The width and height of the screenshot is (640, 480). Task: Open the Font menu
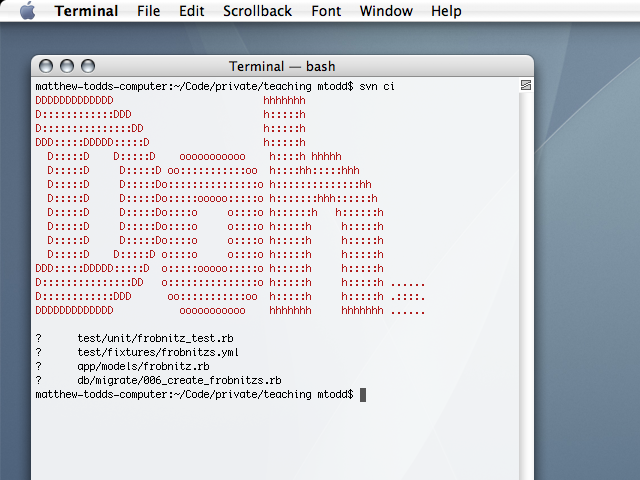coord(326,11)
